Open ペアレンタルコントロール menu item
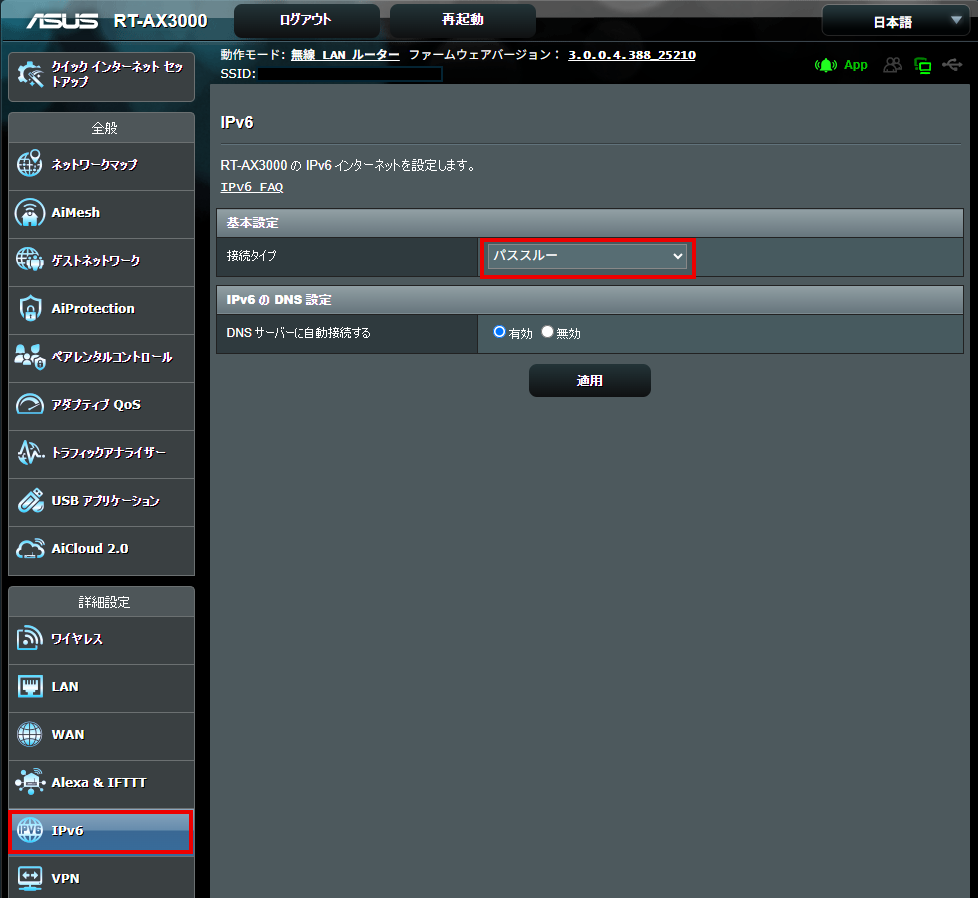The height and width of the screenshot is (899, 978). [101, 359]
